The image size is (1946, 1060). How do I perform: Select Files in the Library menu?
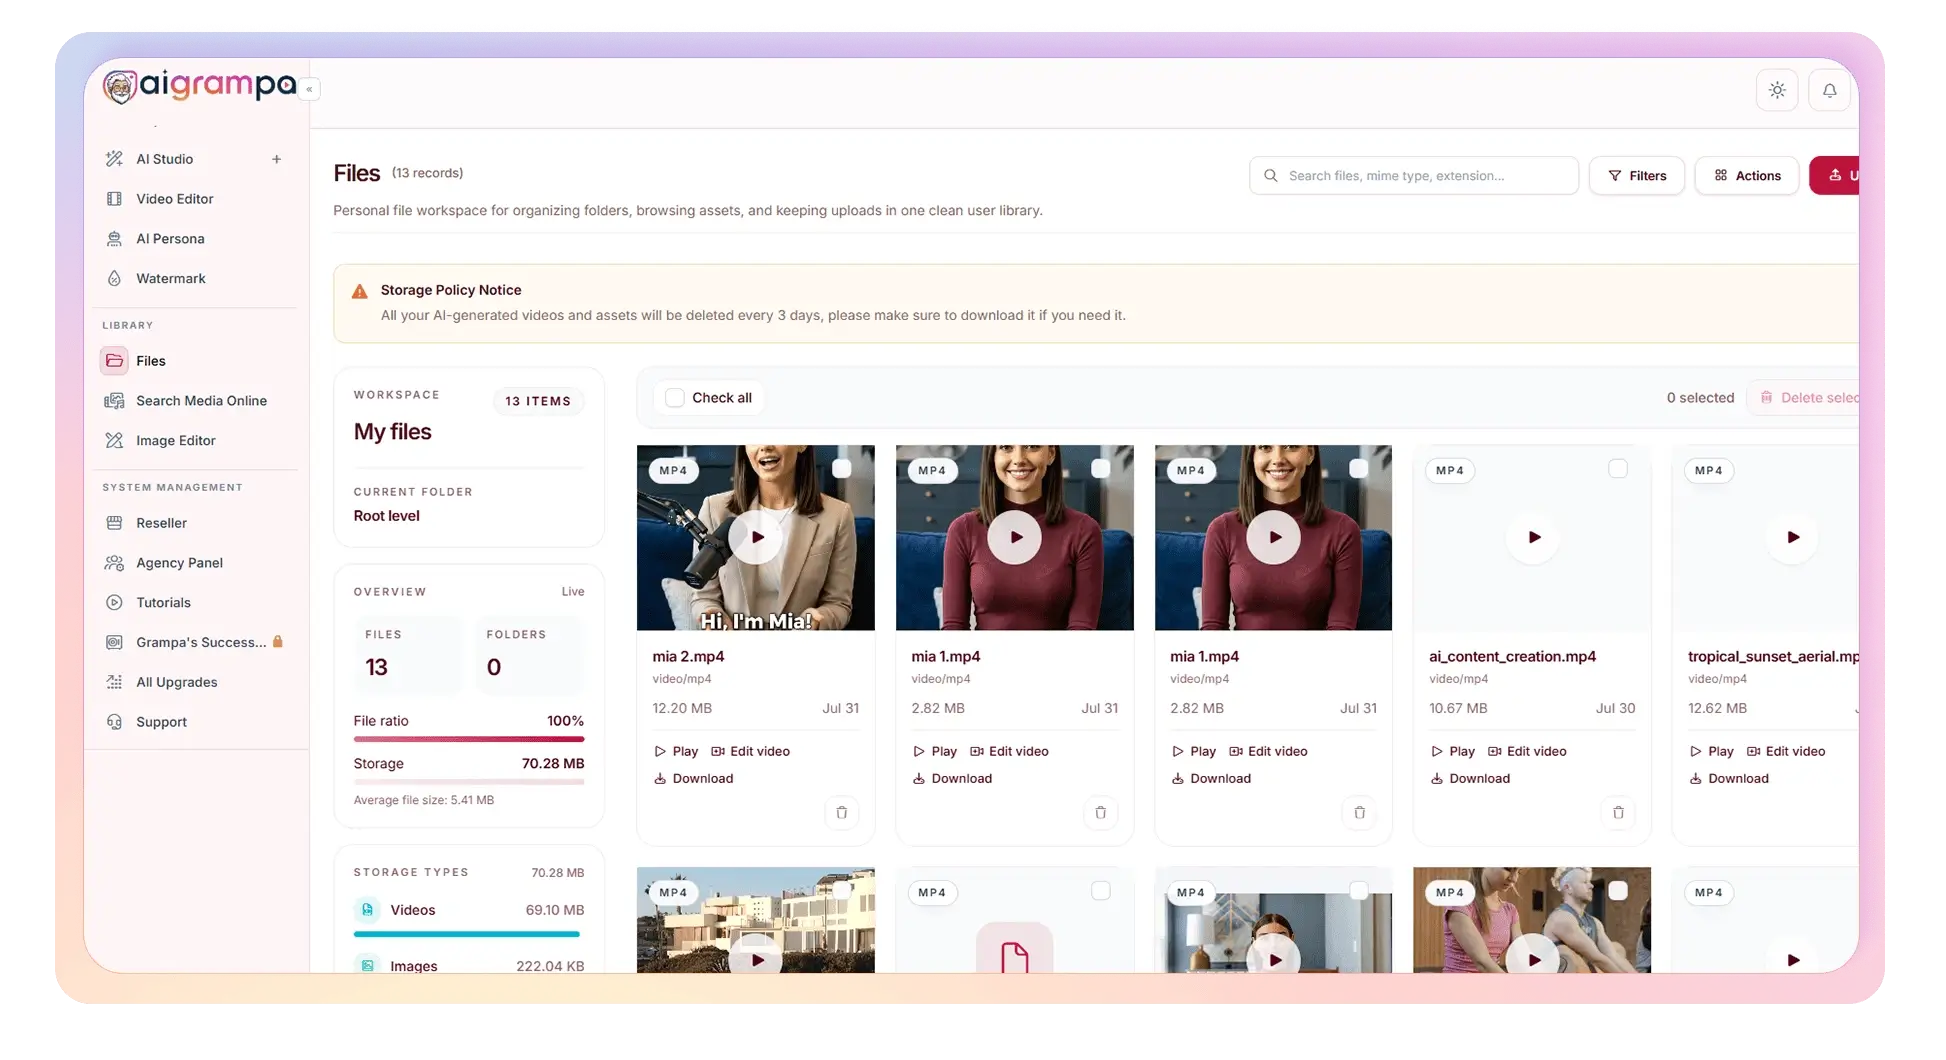[x=151, y=361]
